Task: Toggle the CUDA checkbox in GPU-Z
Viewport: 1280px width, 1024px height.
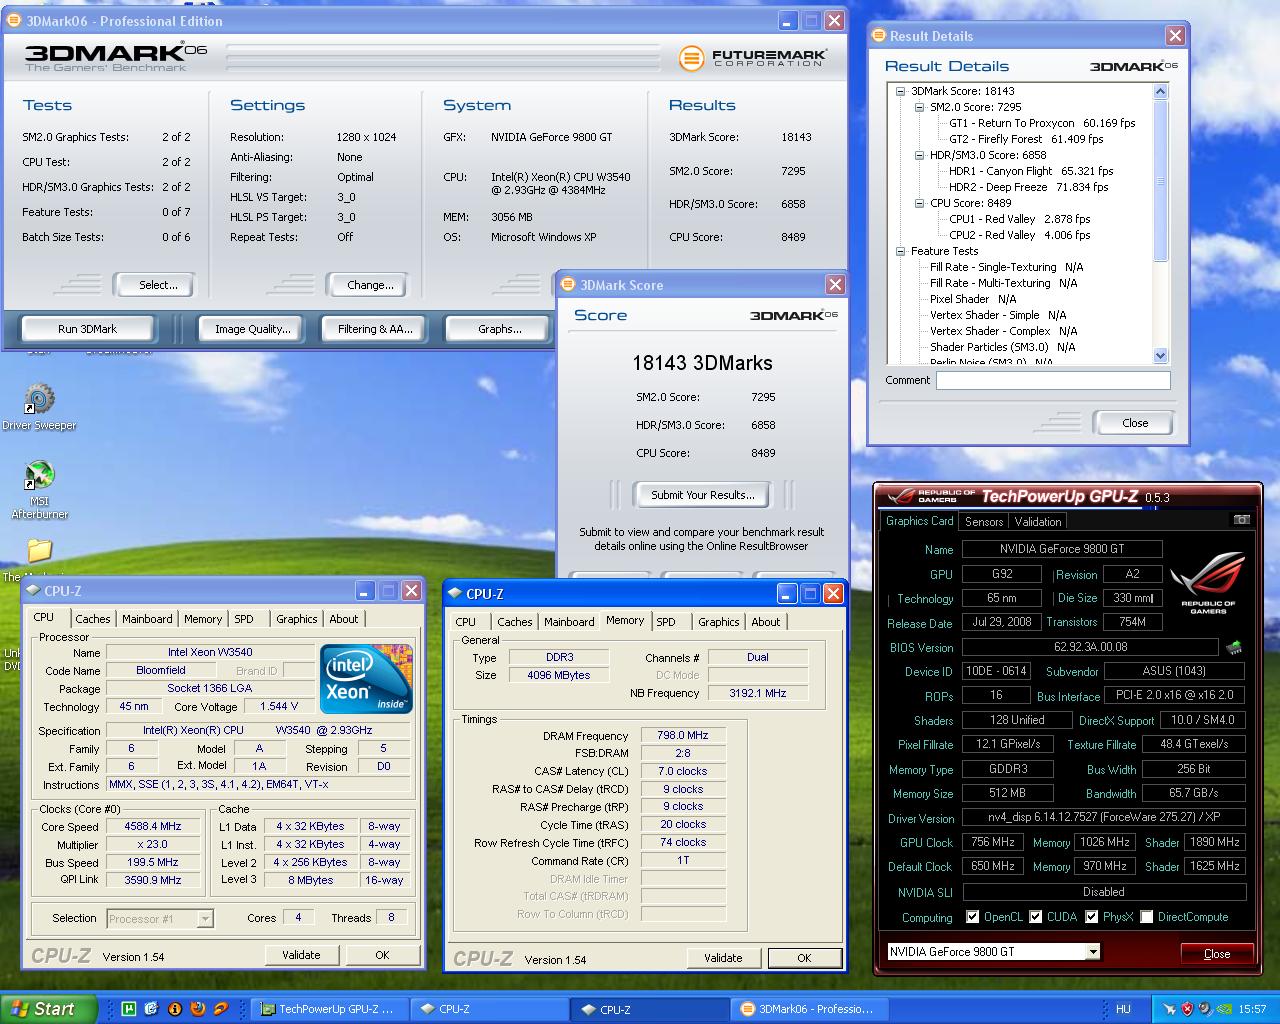Action: coord(1036,916)
